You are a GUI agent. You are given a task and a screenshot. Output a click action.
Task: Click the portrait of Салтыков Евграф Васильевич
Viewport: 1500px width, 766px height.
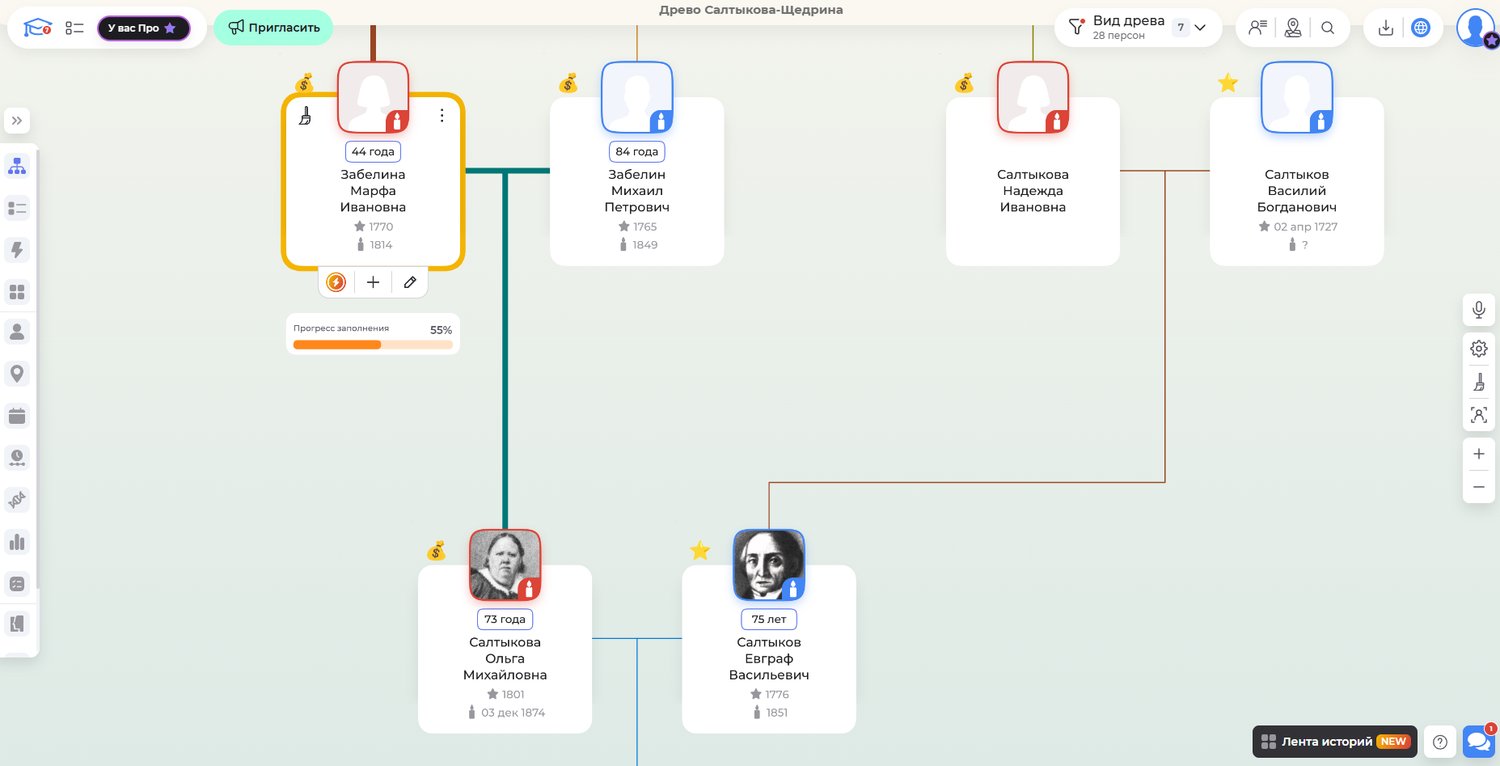[768, 565]
